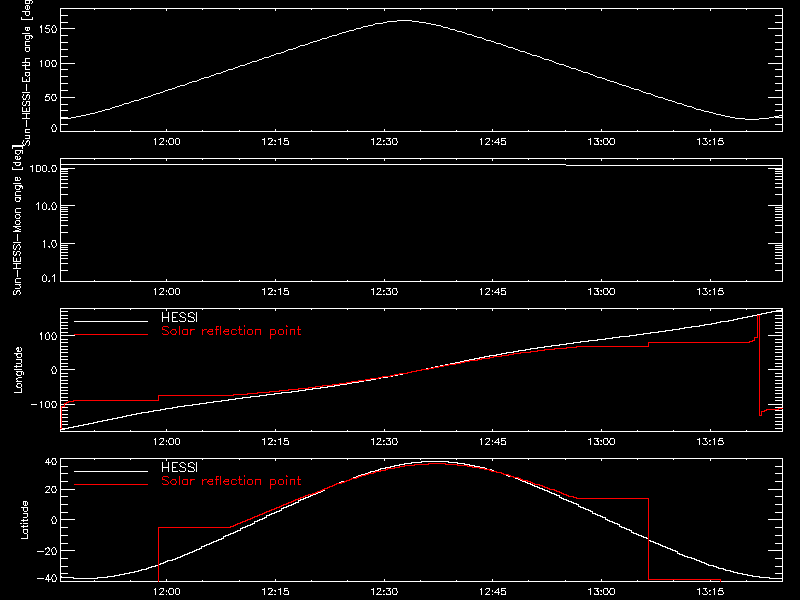Click 12:15 time label under Latitude plot
800x600 pixels.
coord(275,591)
